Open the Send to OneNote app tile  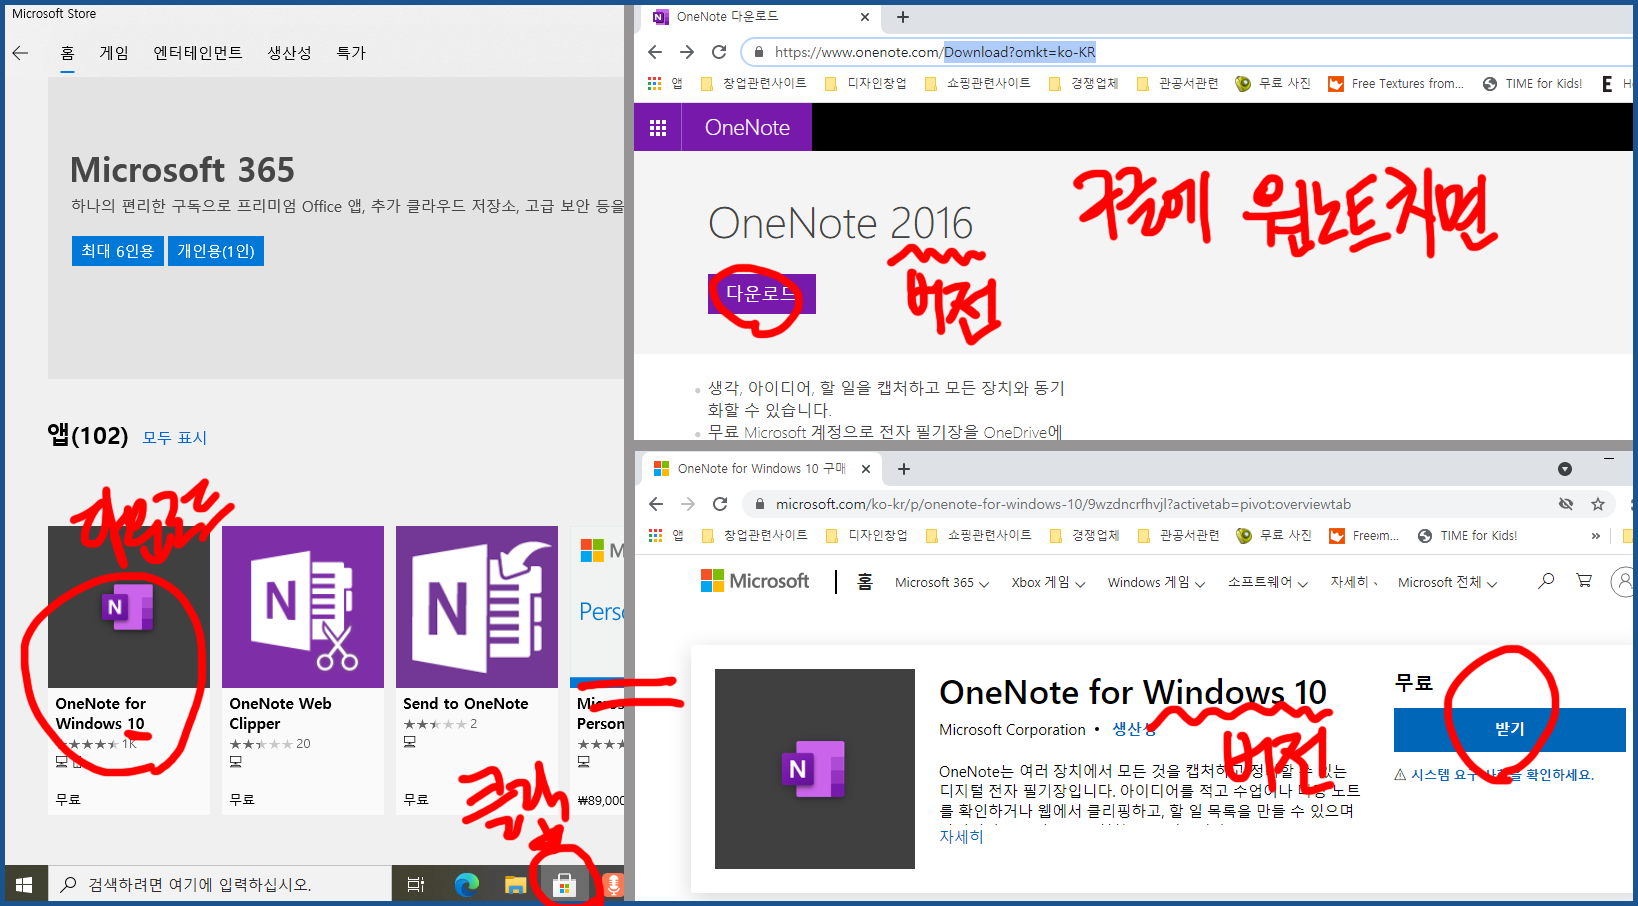[477, 670]
